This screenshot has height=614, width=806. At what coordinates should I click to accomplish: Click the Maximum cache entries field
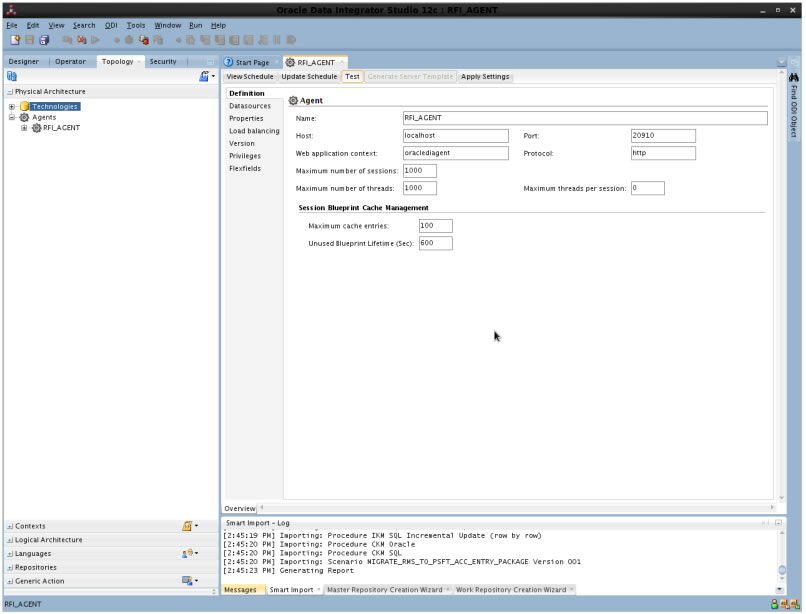tap(435, 226)
